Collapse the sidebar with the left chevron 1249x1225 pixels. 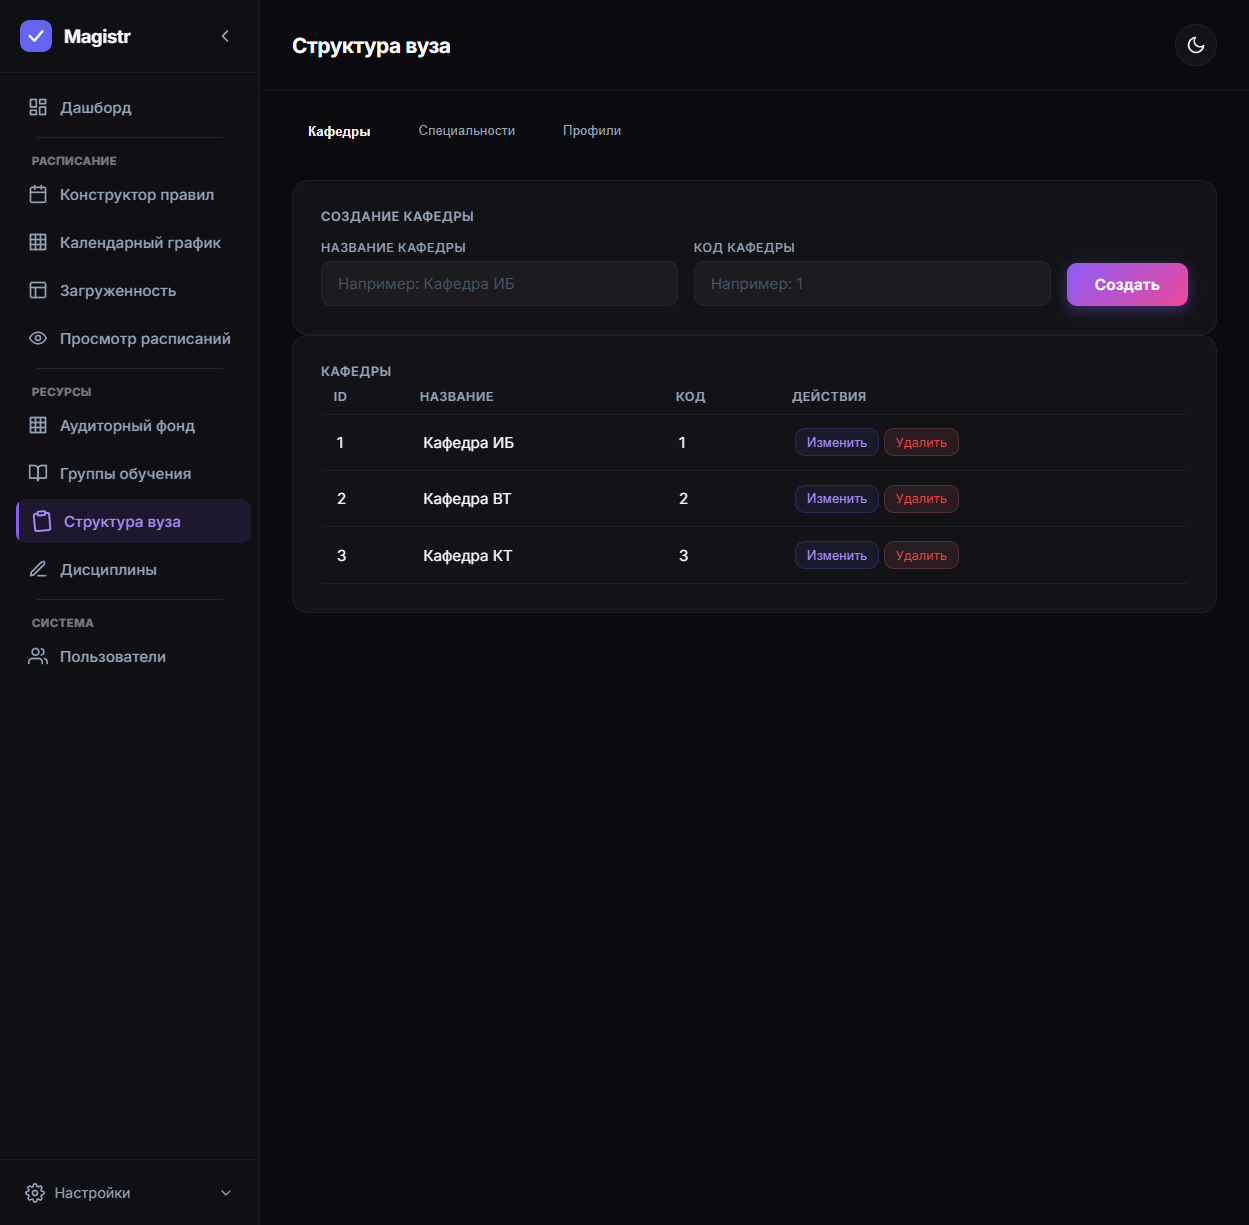[225, 36]
